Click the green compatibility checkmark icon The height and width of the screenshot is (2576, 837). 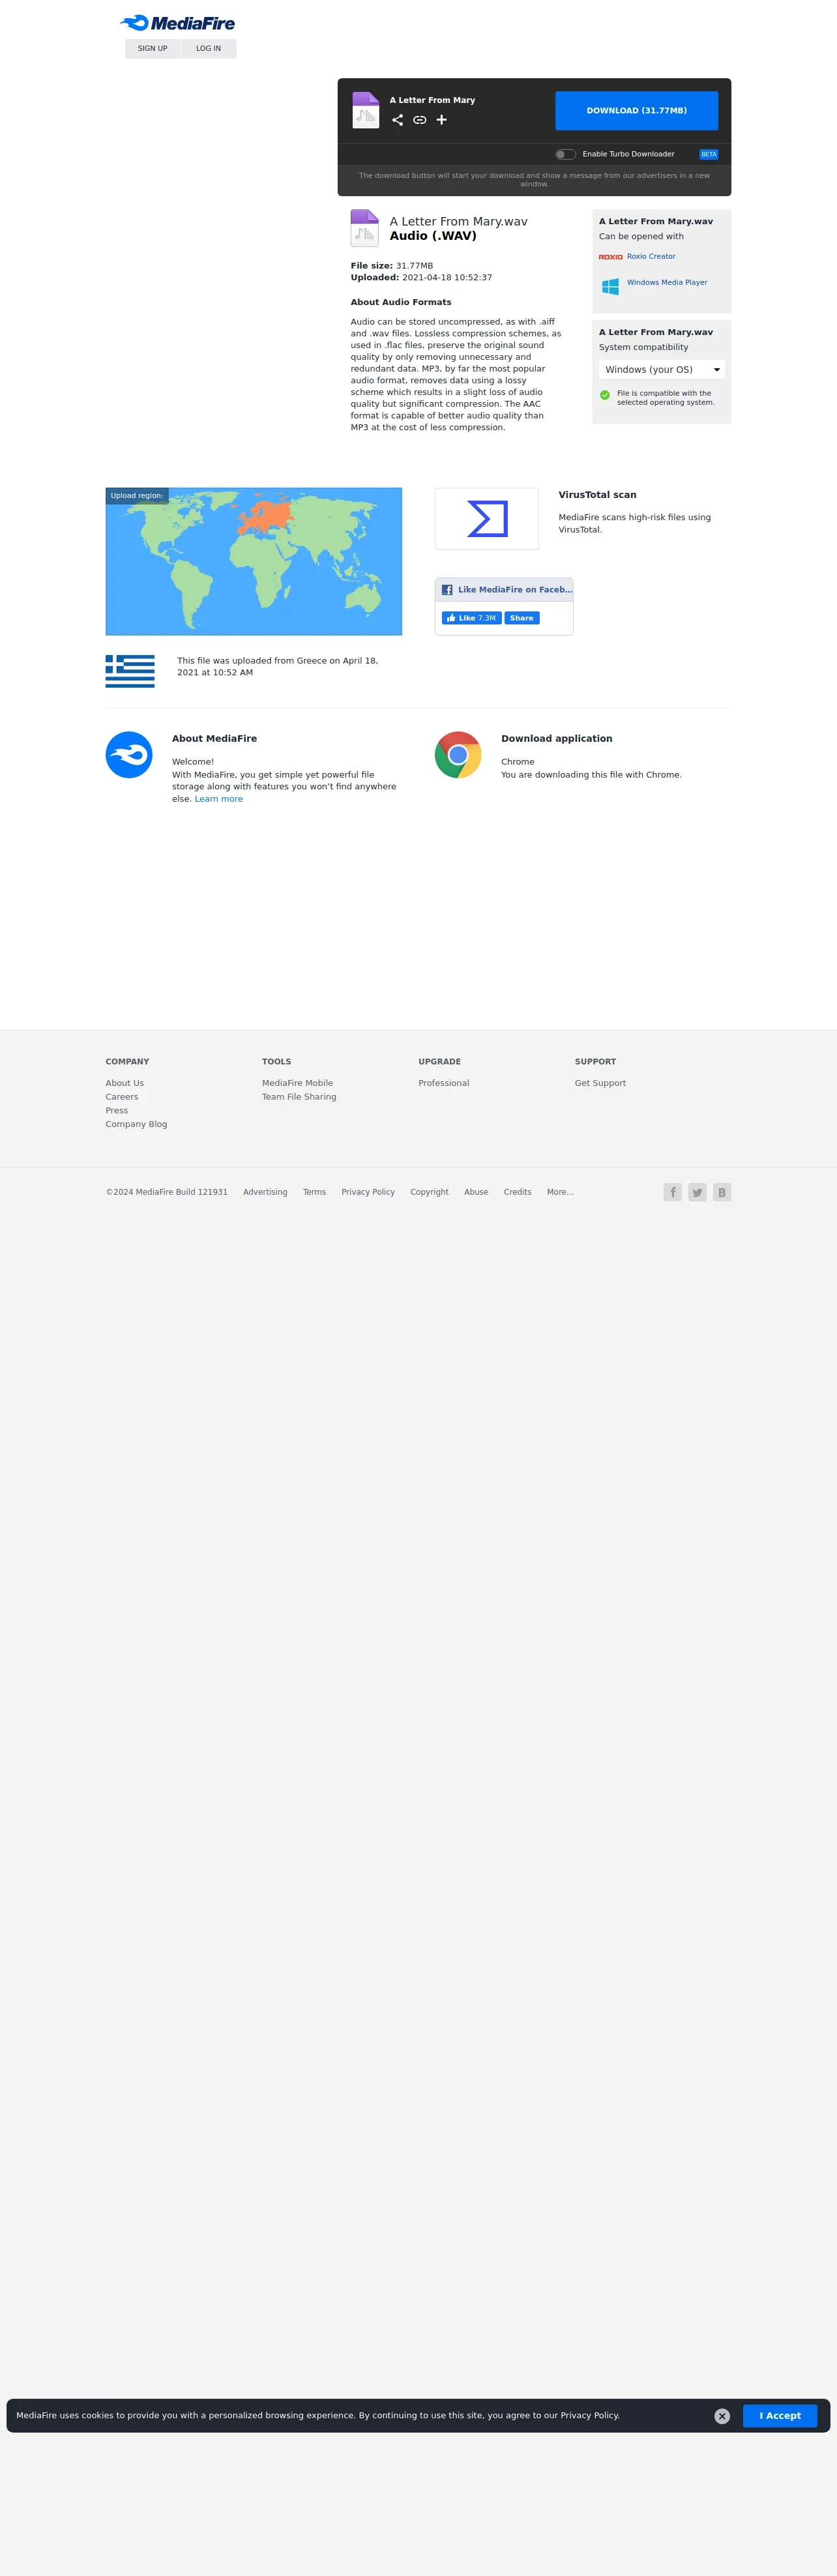[604, 395]
